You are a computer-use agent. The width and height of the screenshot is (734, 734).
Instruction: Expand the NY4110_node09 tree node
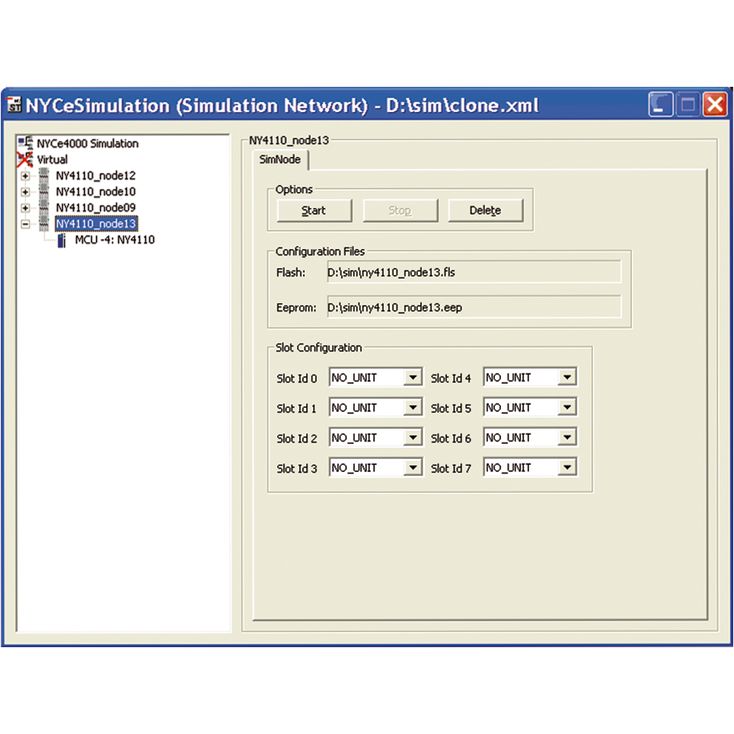tap(25, 208)
